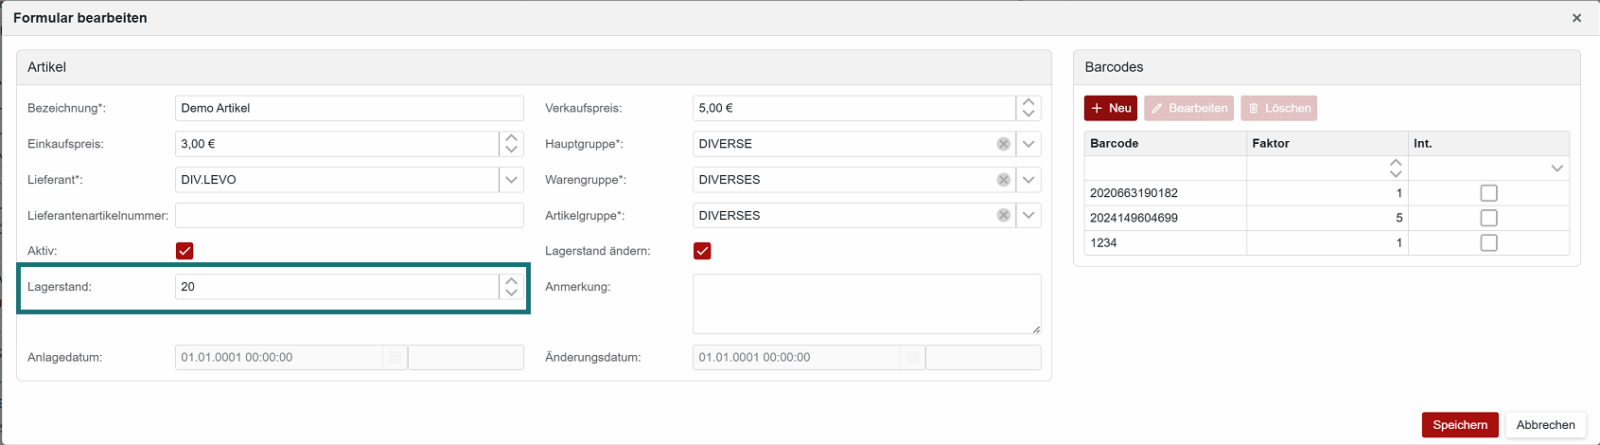Image resolution: width=1600 pixels, height=445 pixels.
Task: Open the Int. column filter dropdown
Action: [x=1556, y=169]
